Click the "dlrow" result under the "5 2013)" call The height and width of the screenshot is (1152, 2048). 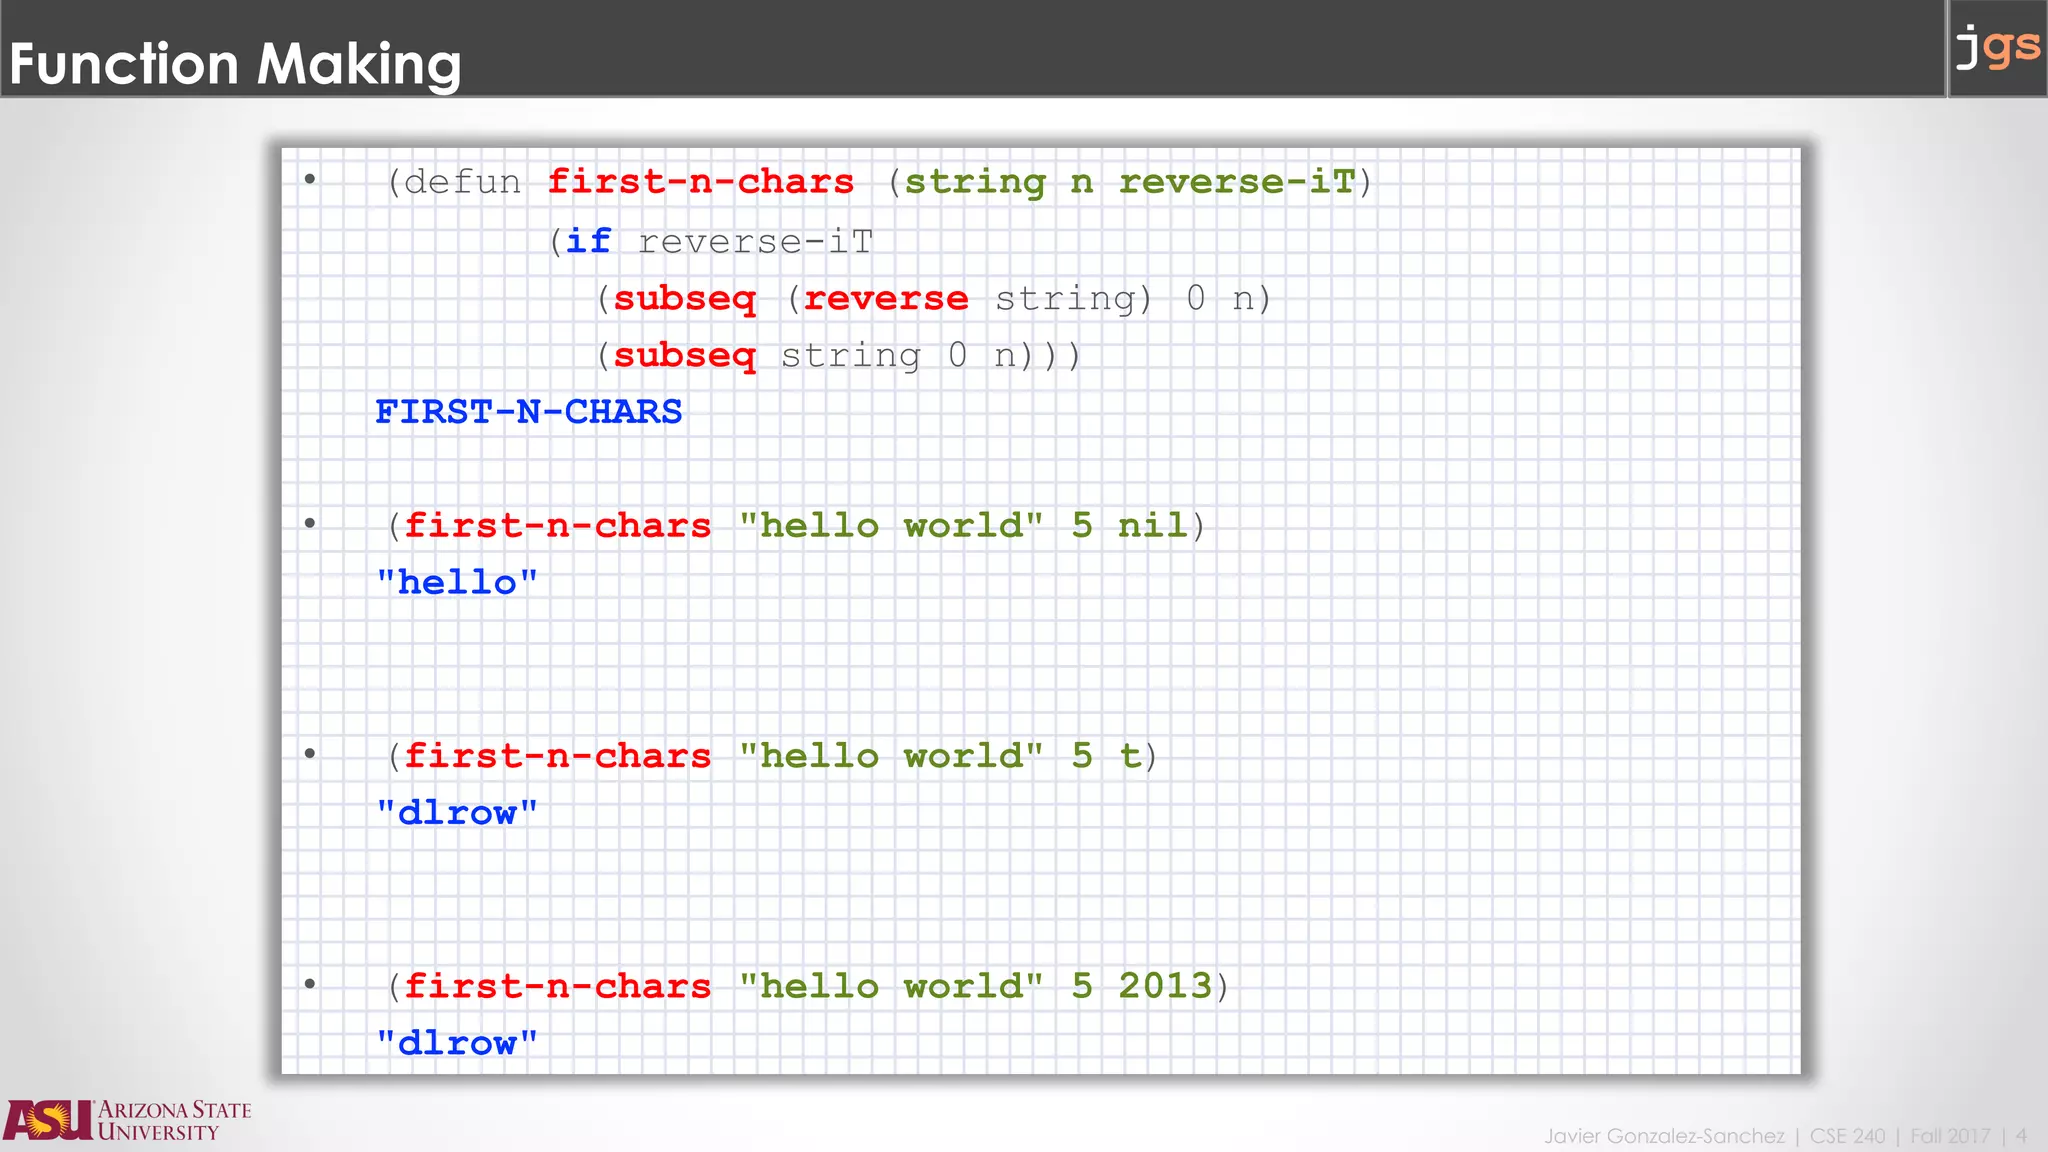coord(457,1043)
